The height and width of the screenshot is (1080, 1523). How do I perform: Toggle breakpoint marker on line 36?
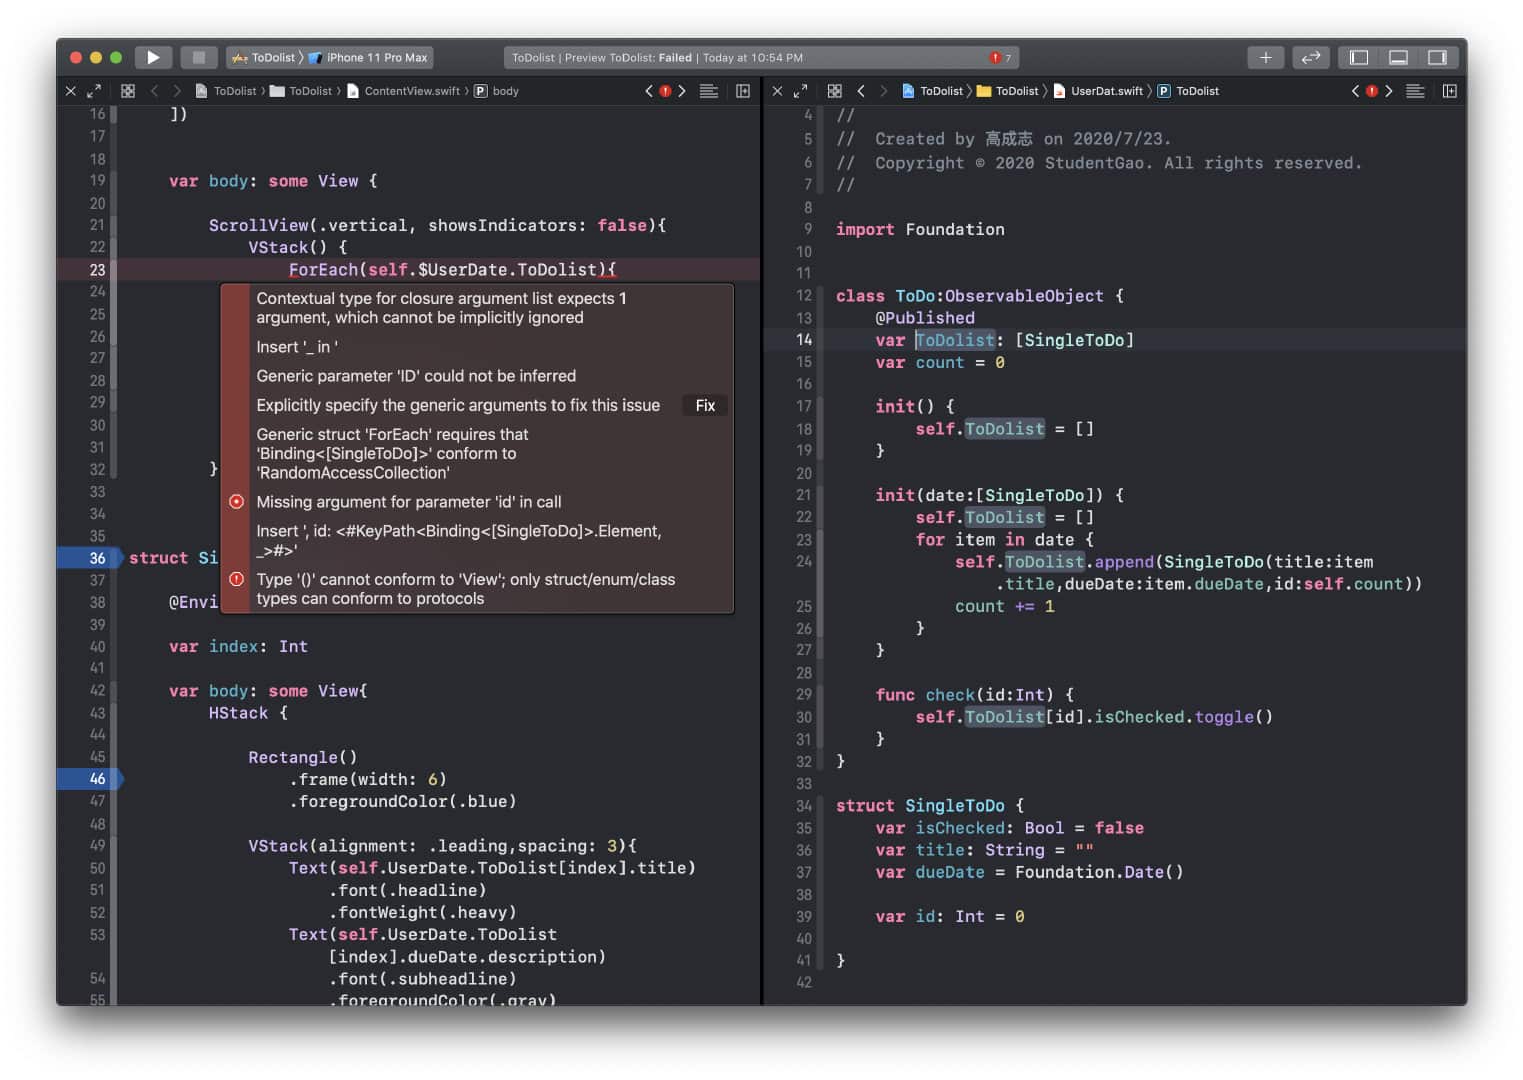89,558
